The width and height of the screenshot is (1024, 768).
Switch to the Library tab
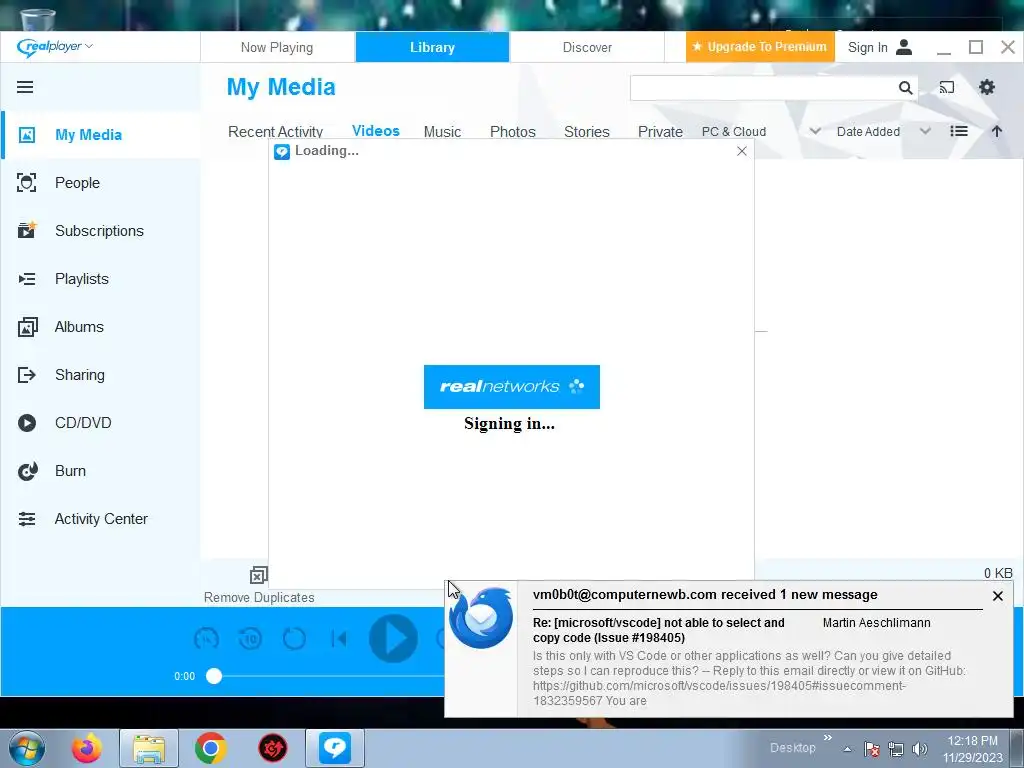(x=432, y=47)
